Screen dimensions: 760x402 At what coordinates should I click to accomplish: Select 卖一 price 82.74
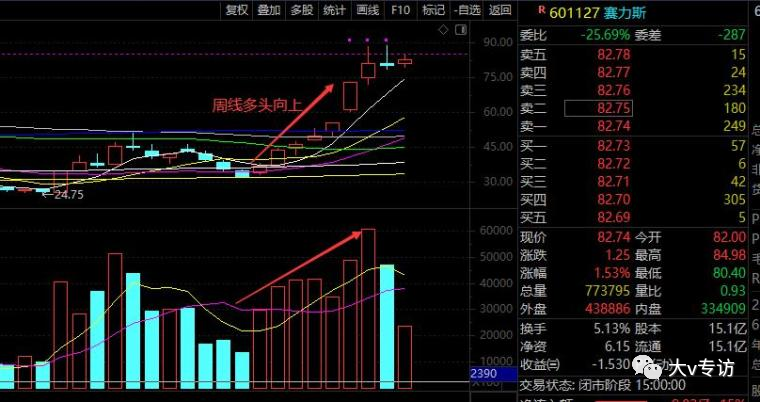(614, 126)
